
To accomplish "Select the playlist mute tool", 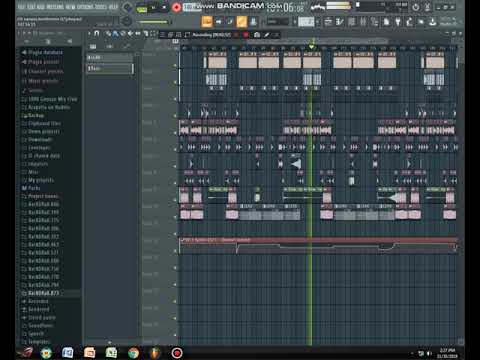I will (130, 33).
